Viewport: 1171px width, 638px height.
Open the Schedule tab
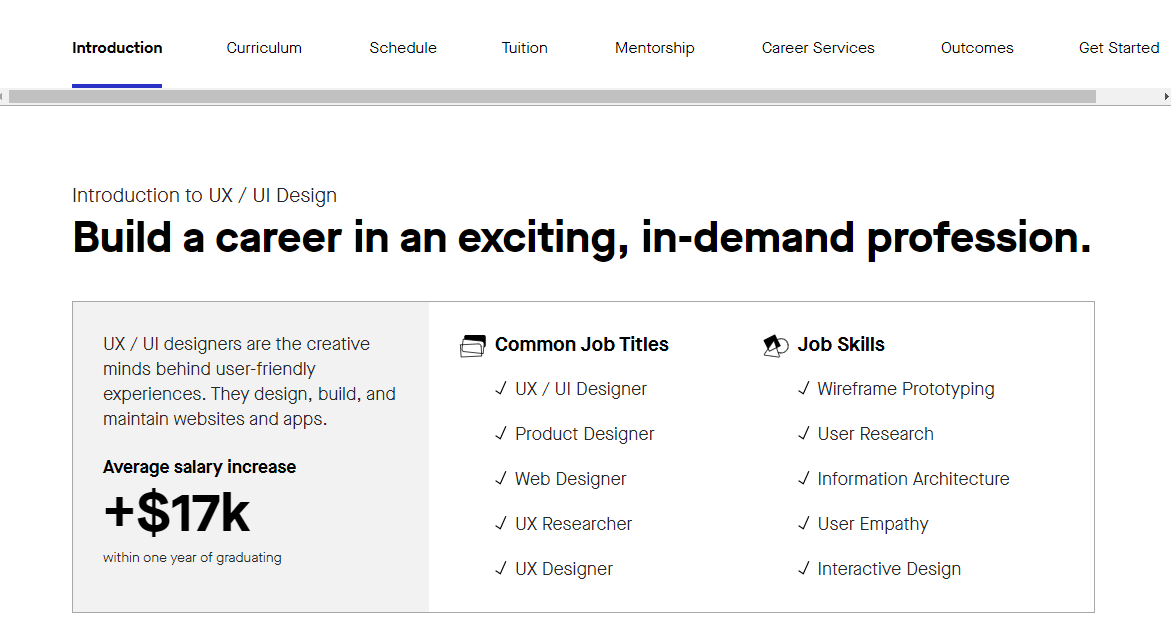[x=403, y=47]
